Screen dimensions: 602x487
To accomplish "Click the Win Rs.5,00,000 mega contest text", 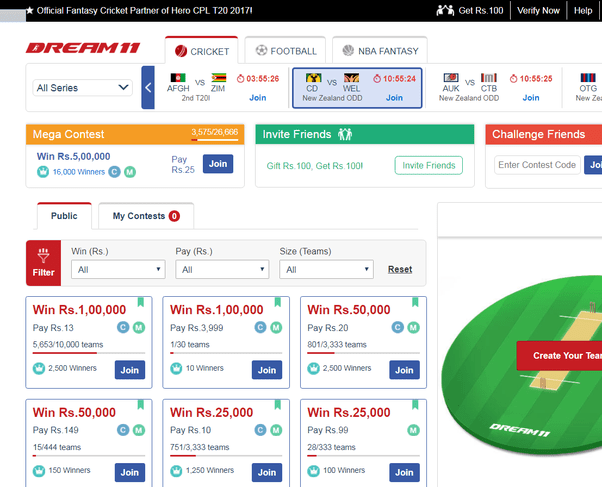I will point(73,156).
